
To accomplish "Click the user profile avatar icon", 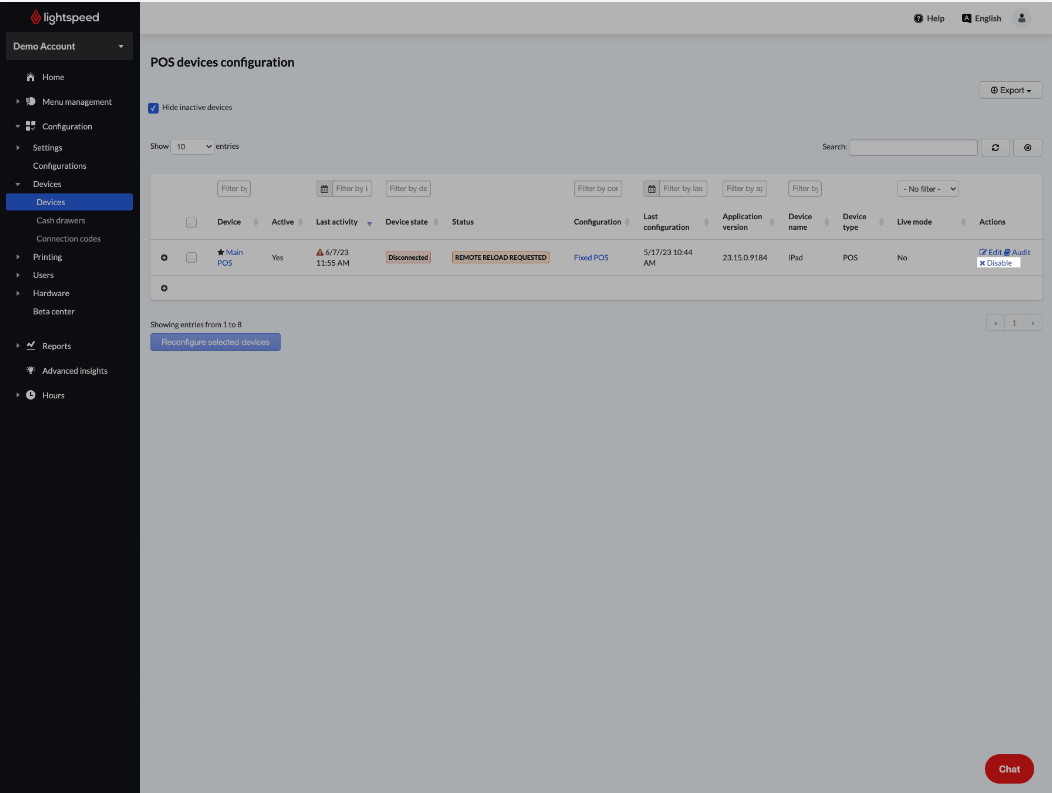I will point(1021,18).
